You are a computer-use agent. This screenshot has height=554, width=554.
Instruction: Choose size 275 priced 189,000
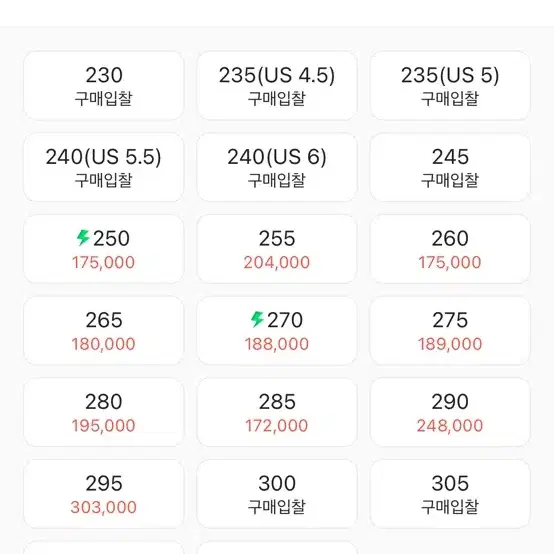pos(450,330)
